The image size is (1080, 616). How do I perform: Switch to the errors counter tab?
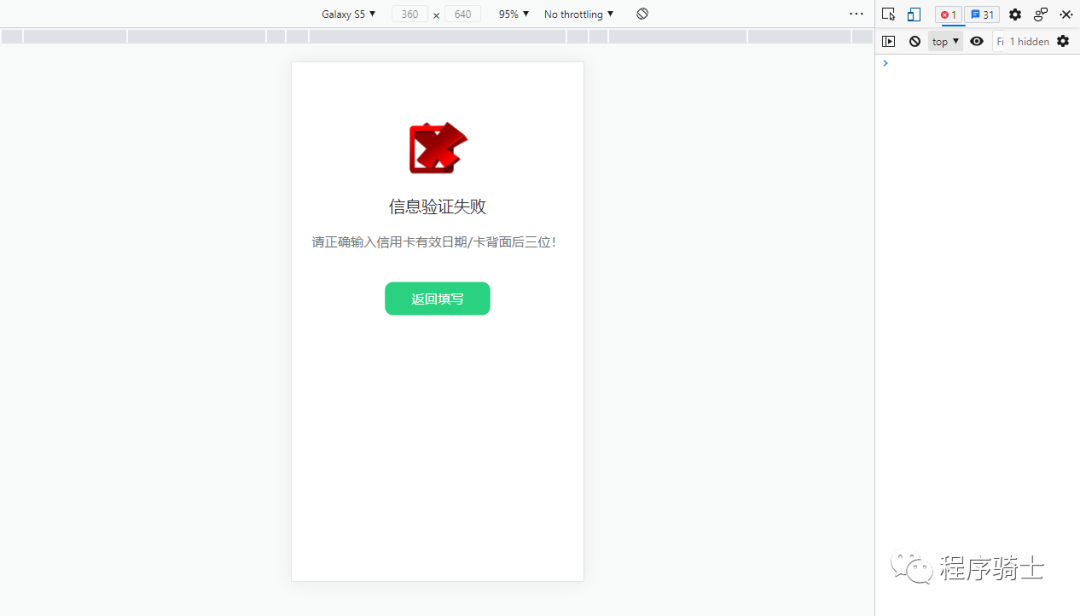(948, 14)
